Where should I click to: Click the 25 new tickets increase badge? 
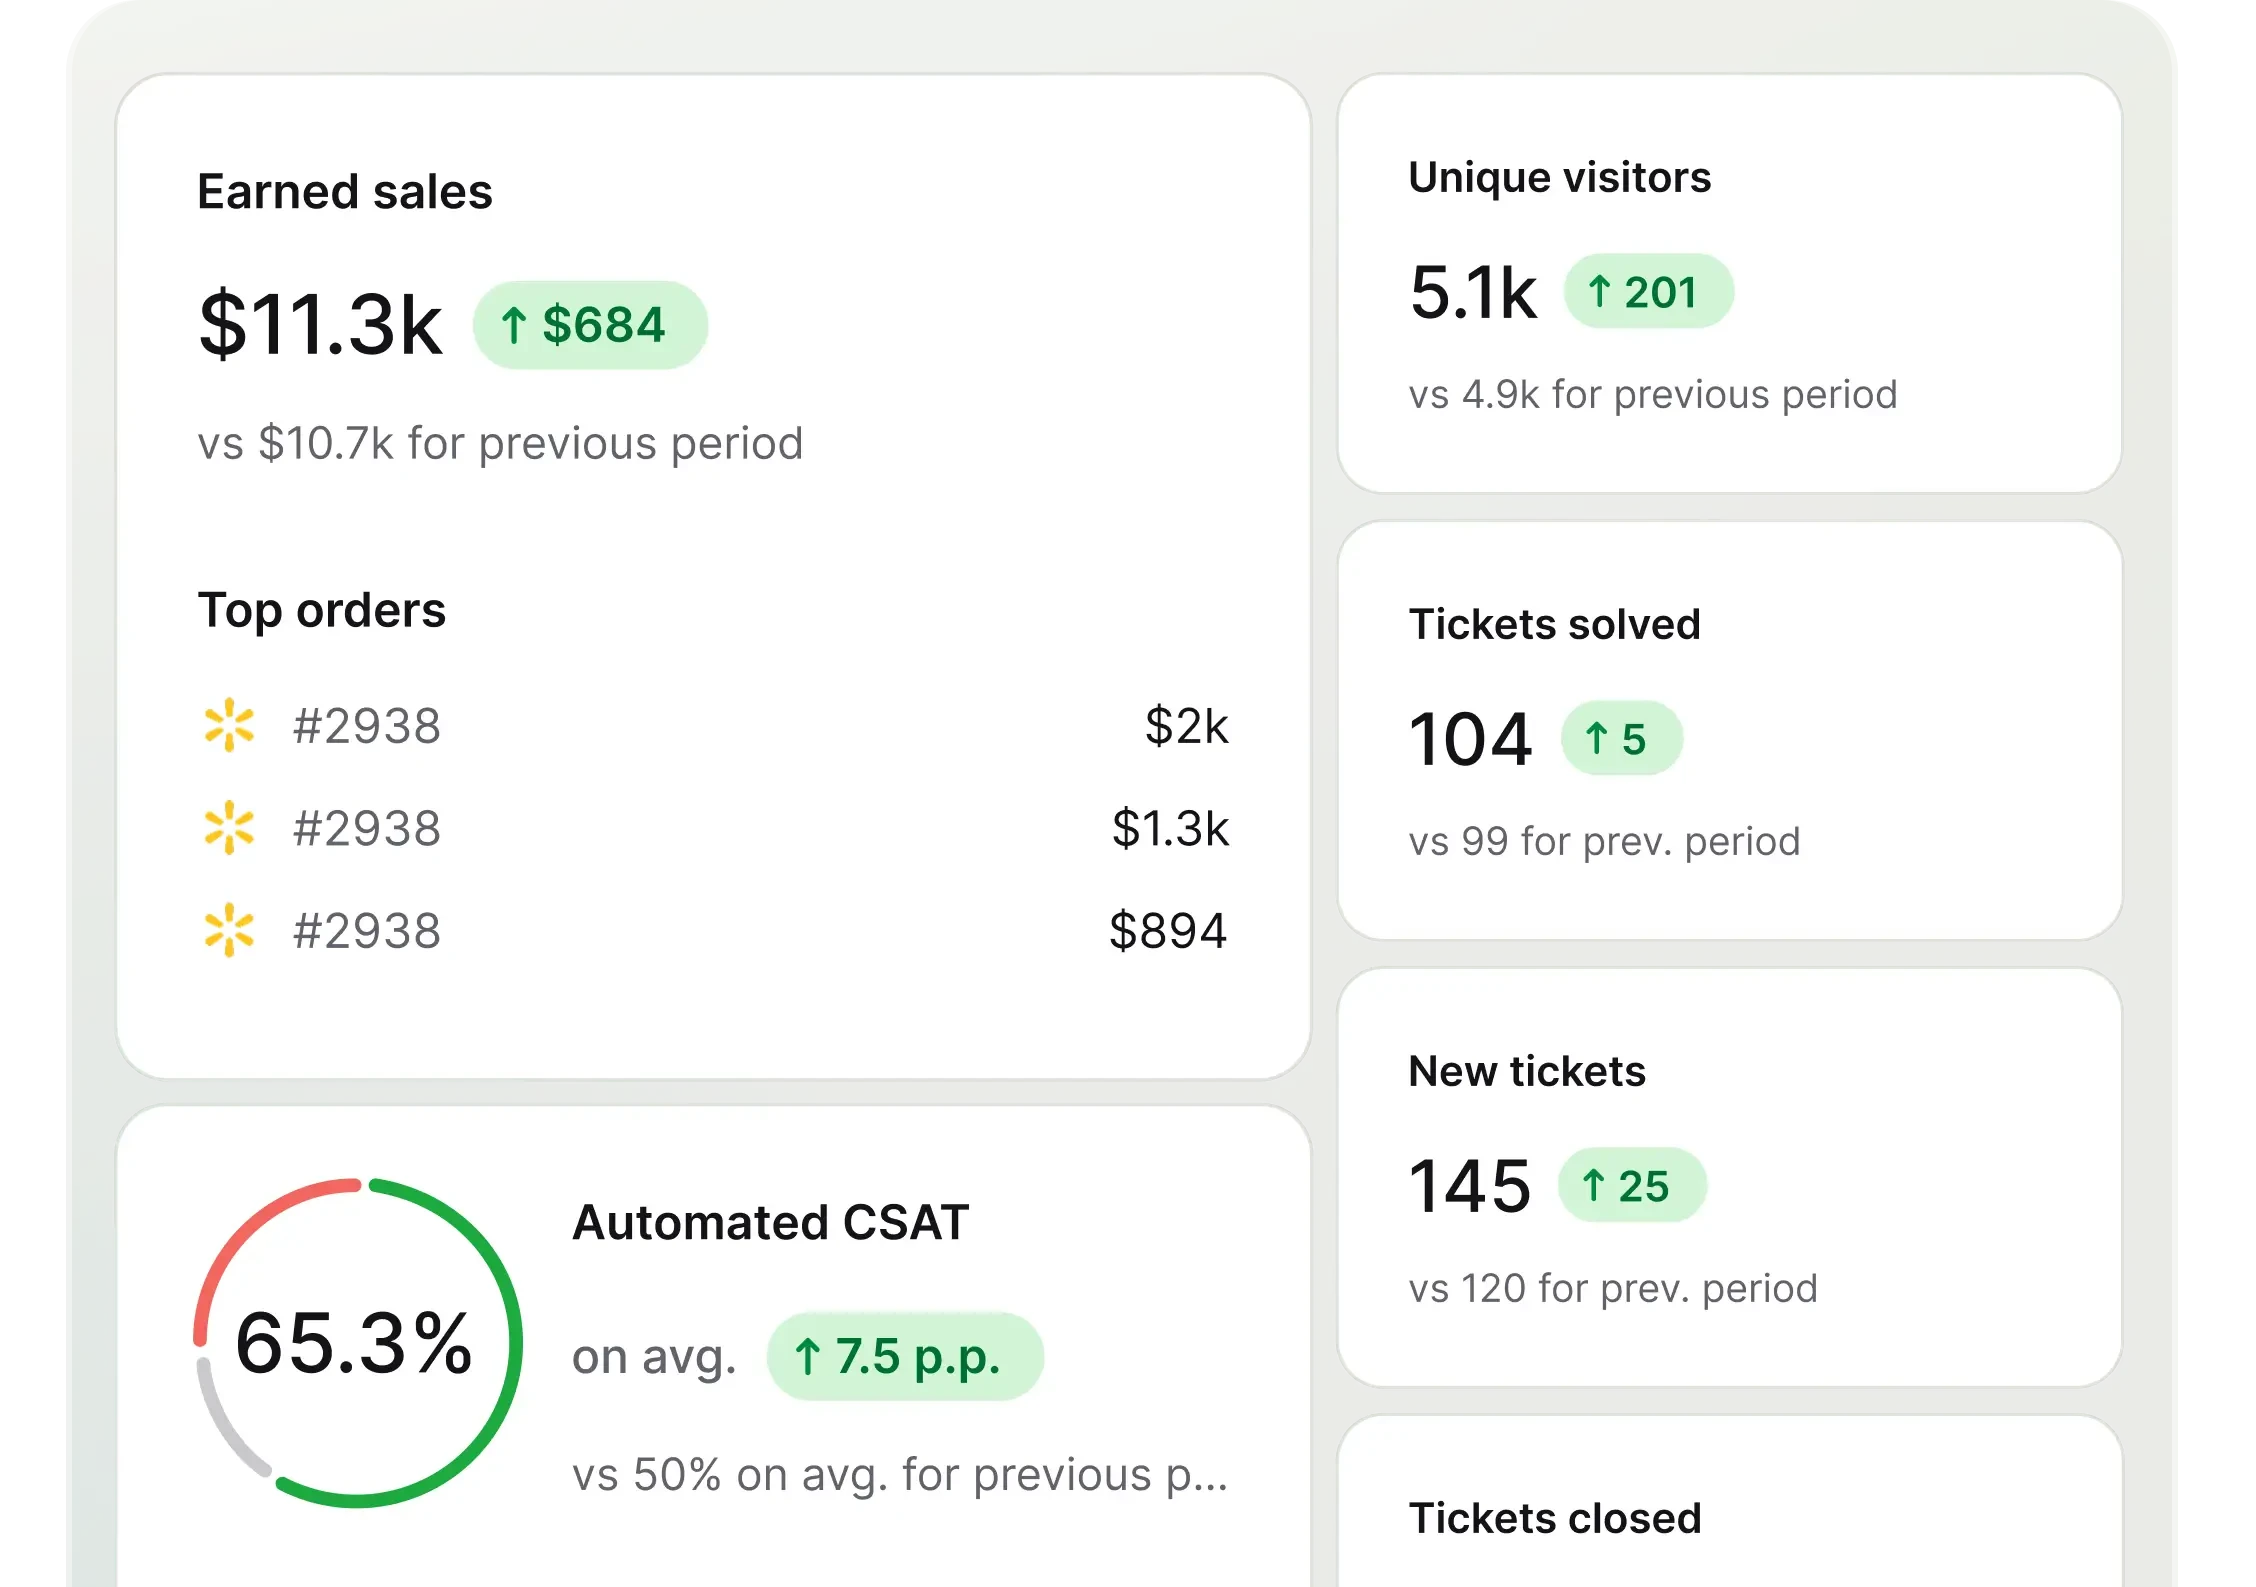(x=1632, y=1186)
